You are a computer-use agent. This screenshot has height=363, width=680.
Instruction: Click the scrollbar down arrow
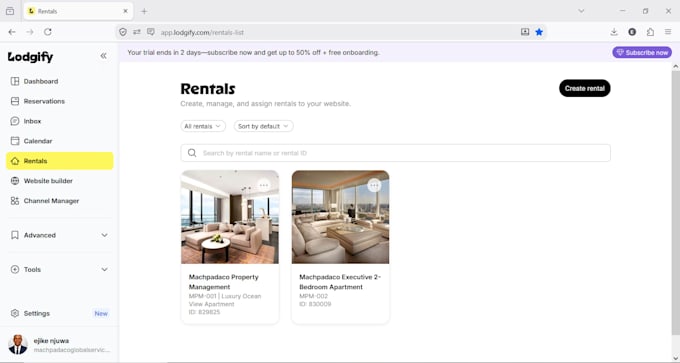tap(675, 358)
